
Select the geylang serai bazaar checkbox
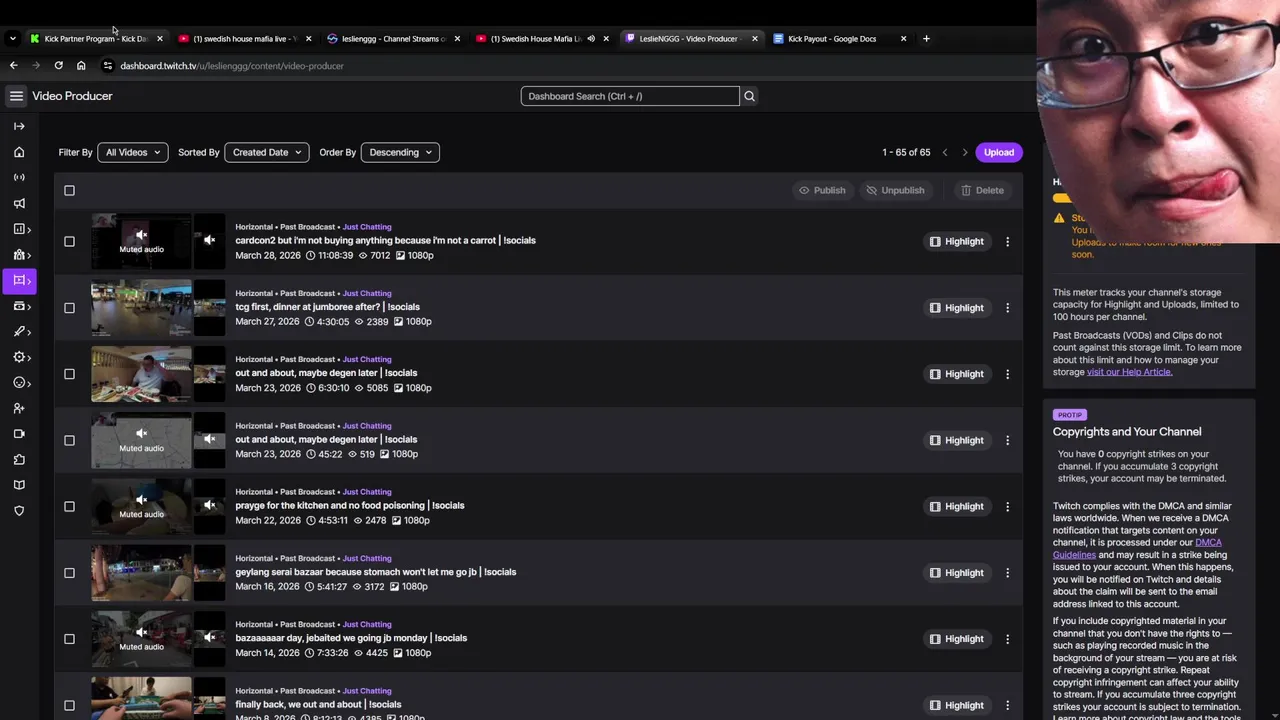click(69, 573)
